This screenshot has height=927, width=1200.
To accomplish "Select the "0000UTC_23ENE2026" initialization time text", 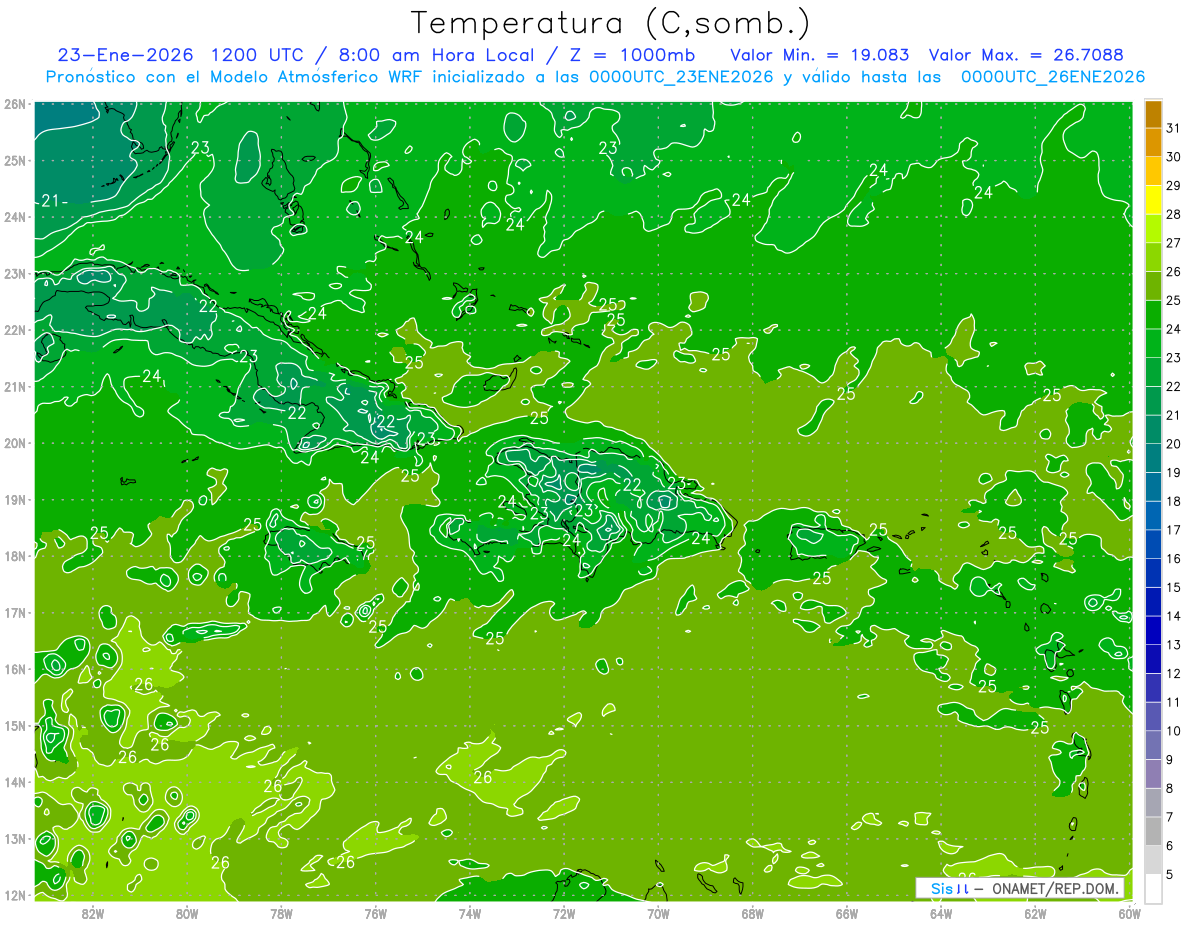I will point(681,77).
